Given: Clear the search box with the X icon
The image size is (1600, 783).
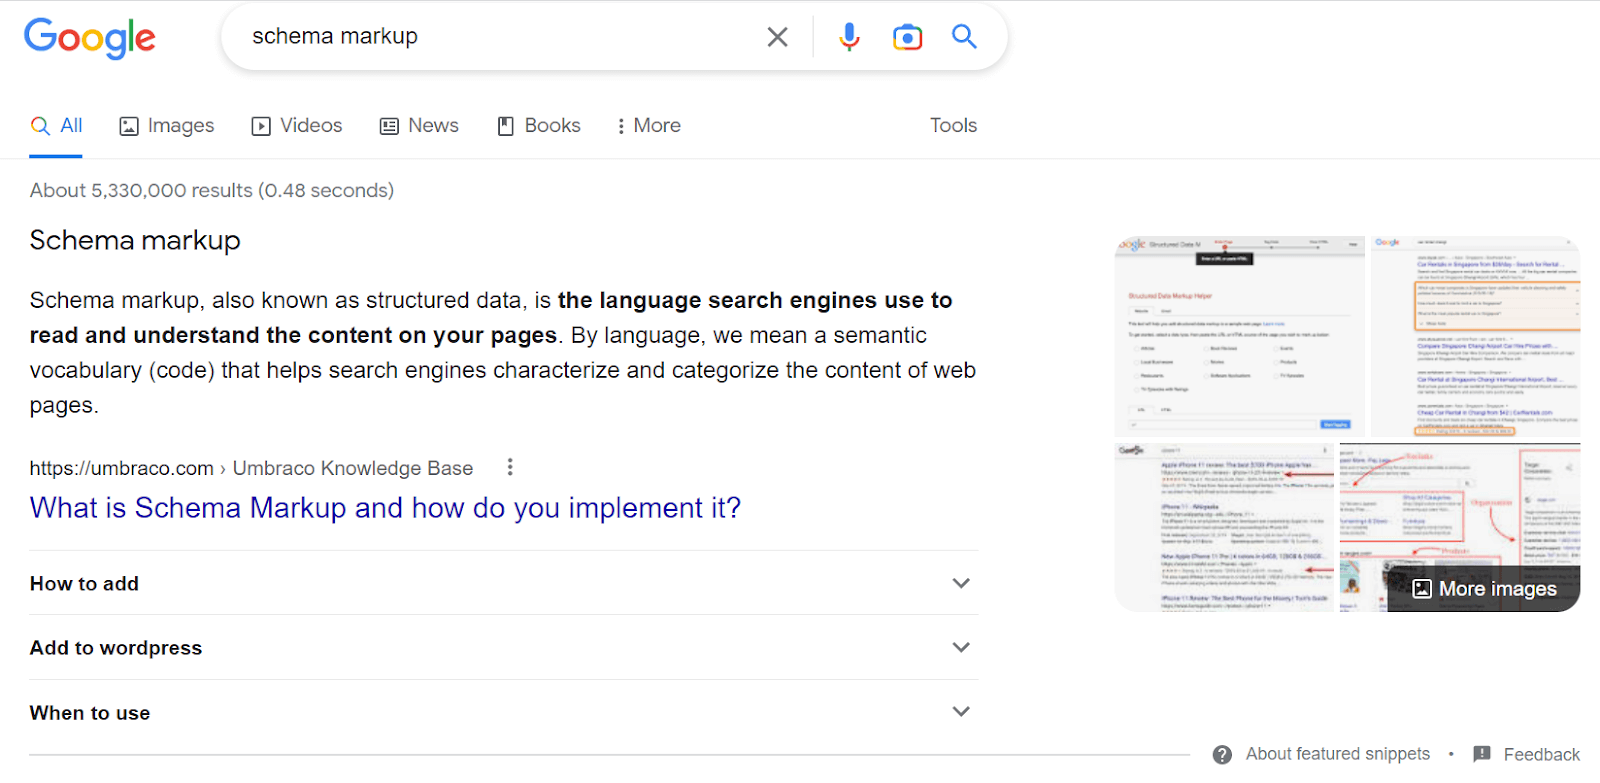Looking at the screenshot, I should (777, 37).
